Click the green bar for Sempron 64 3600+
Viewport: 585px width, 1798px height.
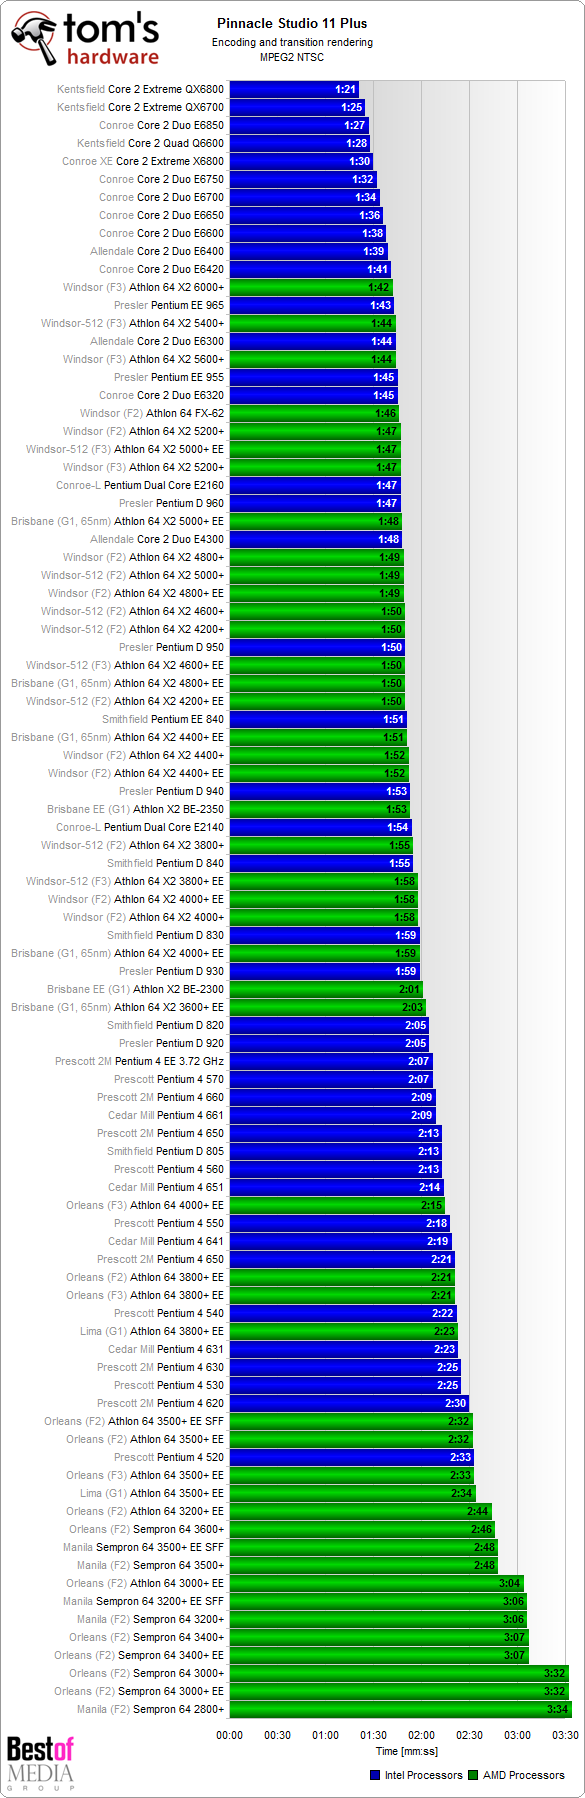[x=362, y=1529]
